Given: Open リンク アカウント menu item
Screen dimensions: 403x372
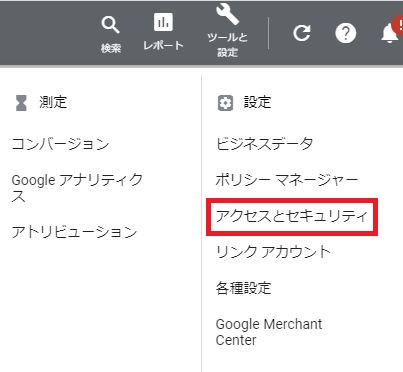Looking at the screenshot, I should click(x=273, y=252).
